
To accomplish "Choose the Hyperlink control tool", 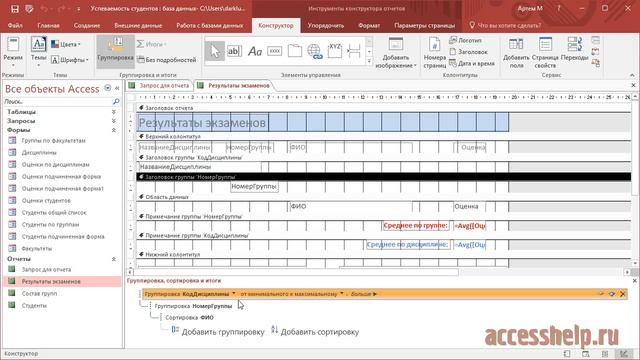I will 315,51.
